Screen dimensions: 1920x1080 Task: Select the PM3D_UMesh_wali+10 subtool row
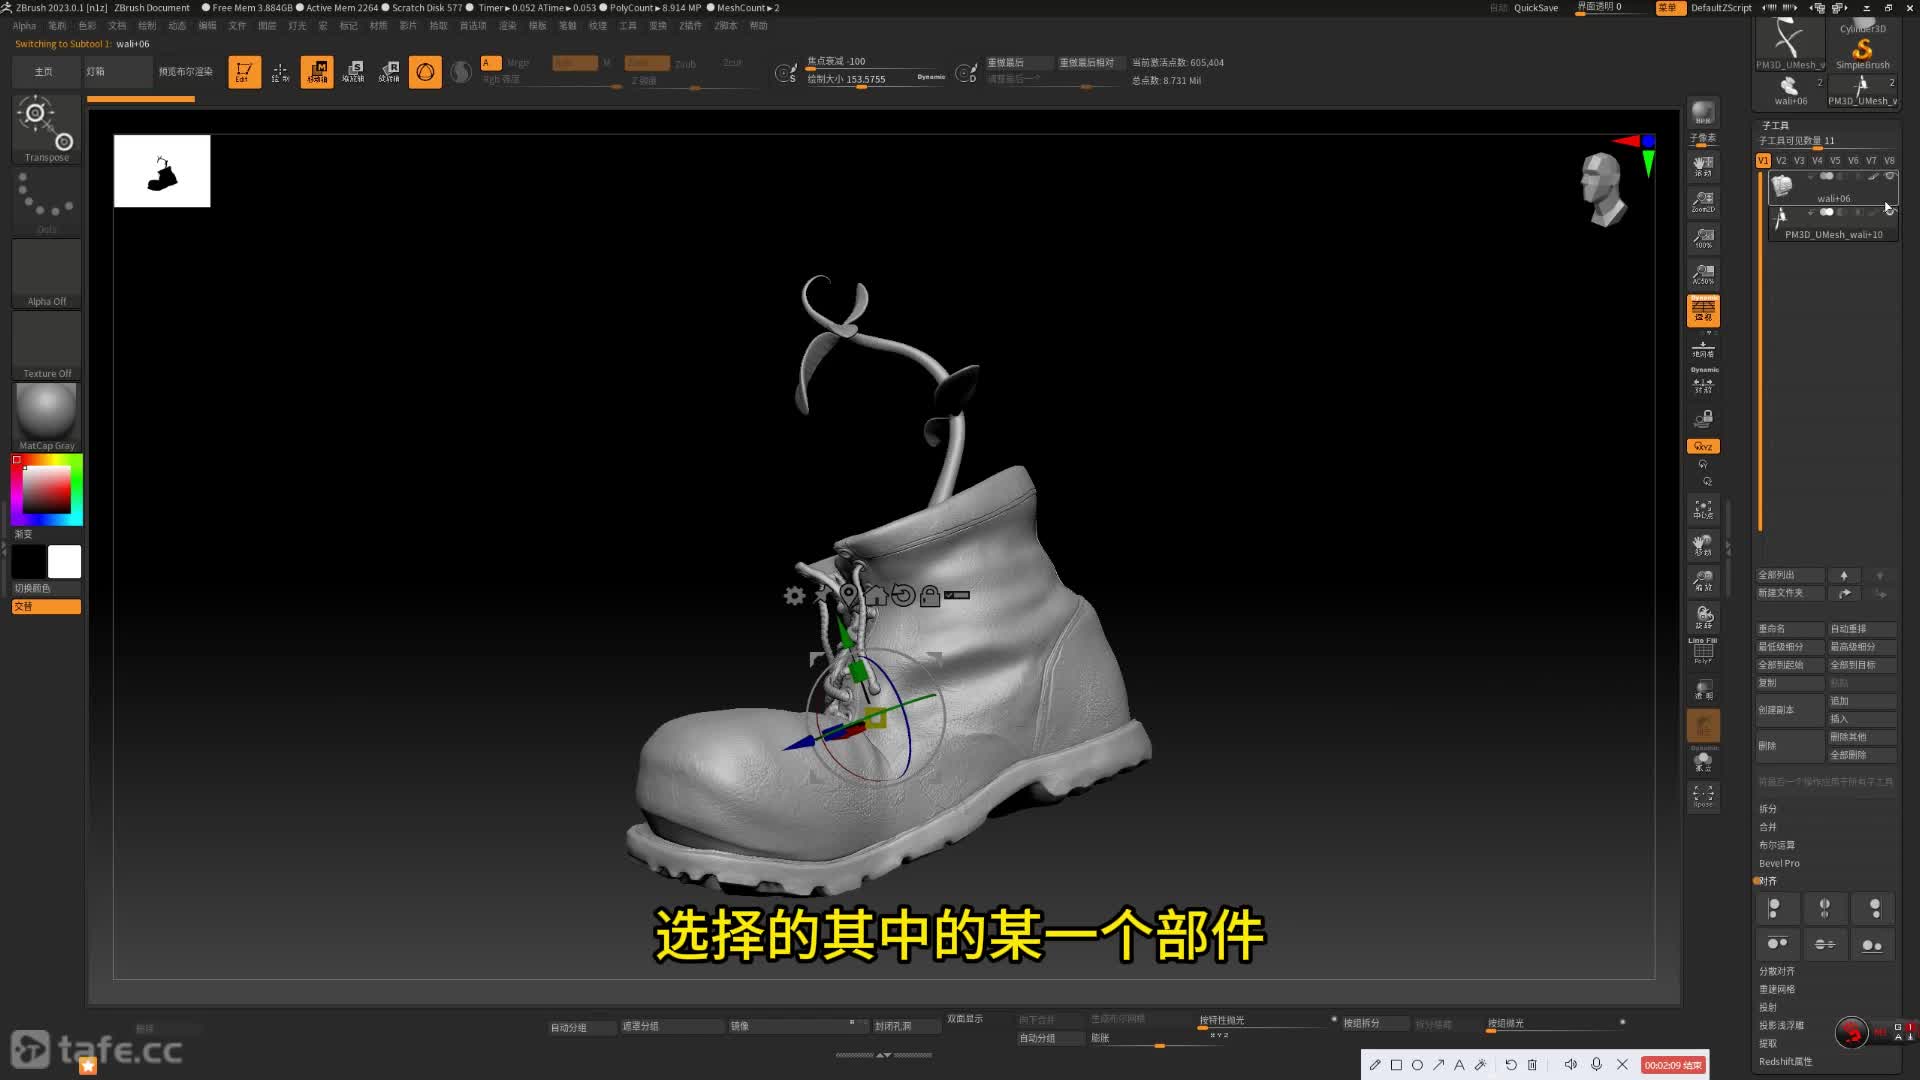point(1833,224)
